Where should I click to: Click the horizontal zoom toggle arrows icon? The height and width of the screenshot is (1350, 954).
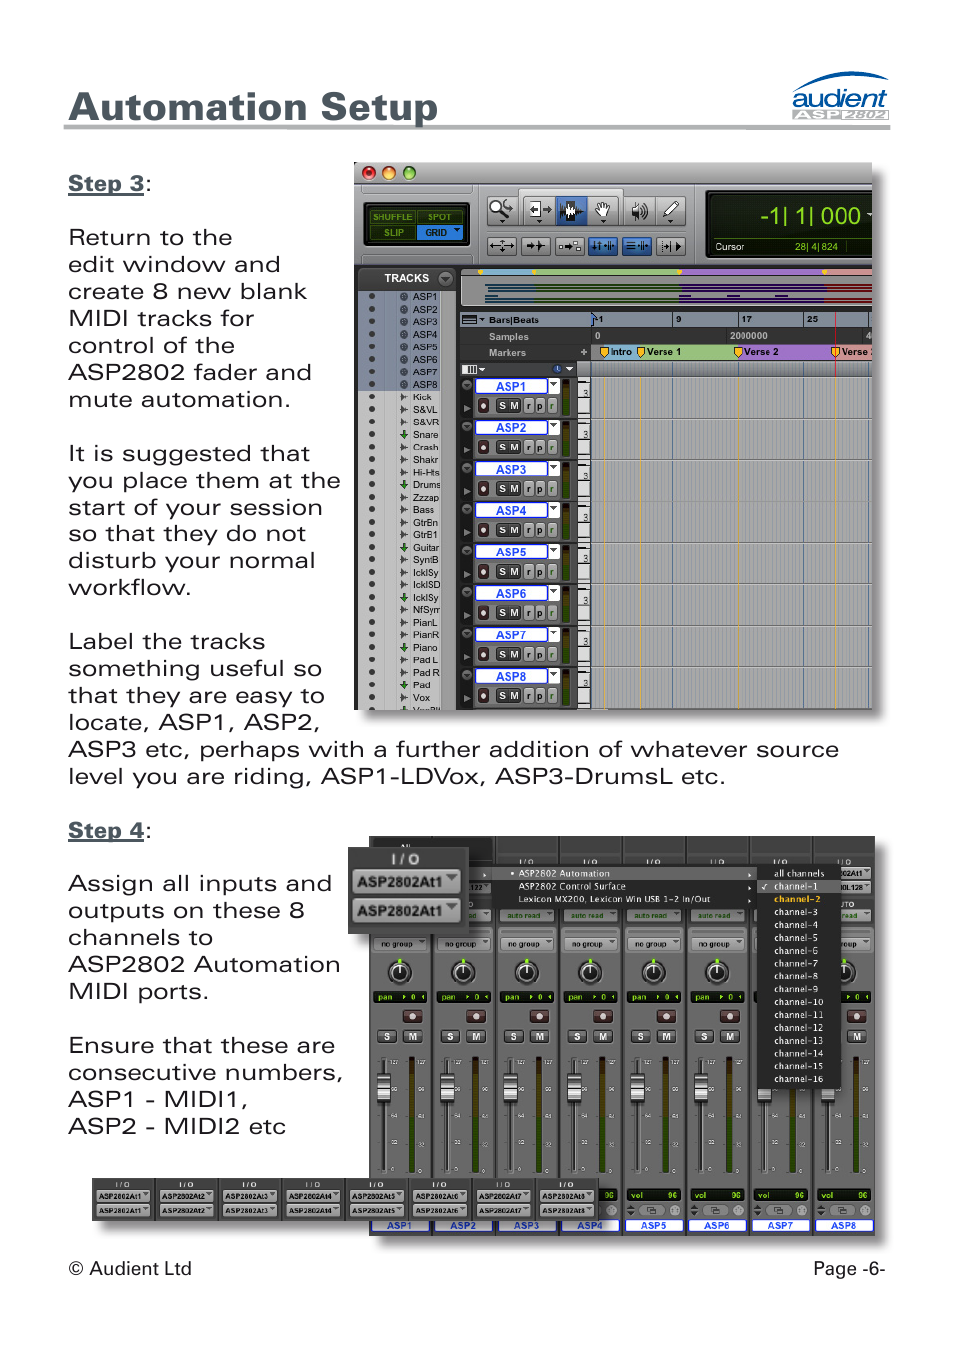click(502, 246)
